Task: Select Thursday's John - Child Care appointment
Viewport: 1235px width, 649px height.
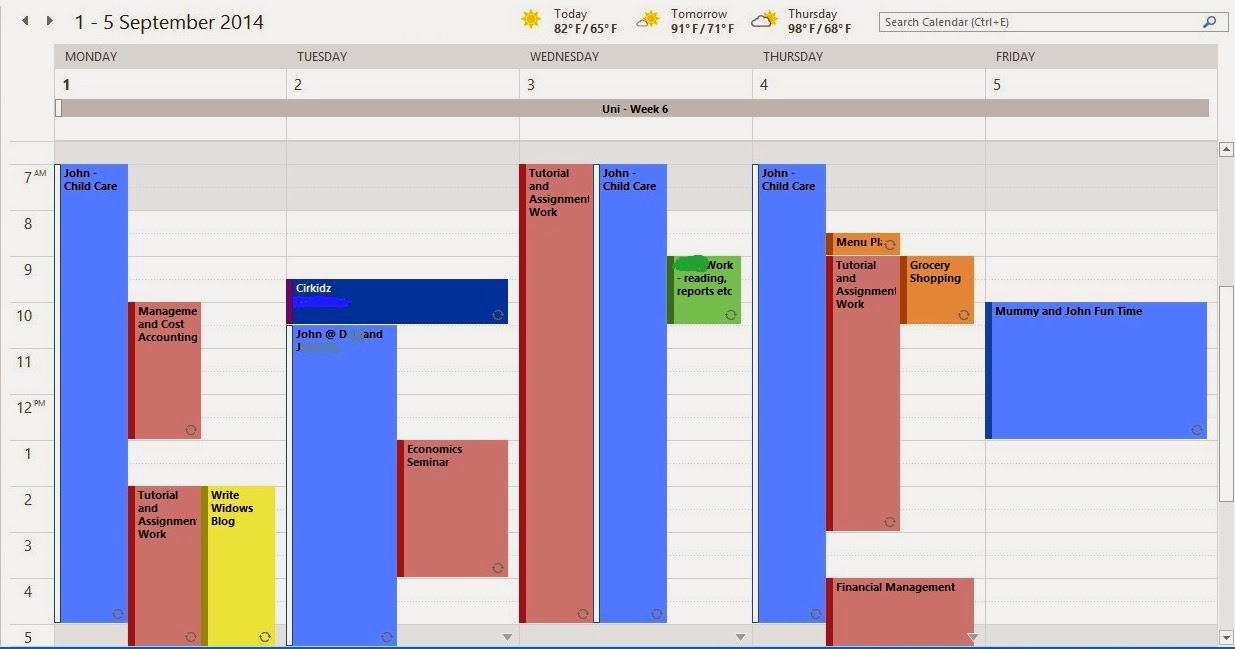Action: point(789,393)
